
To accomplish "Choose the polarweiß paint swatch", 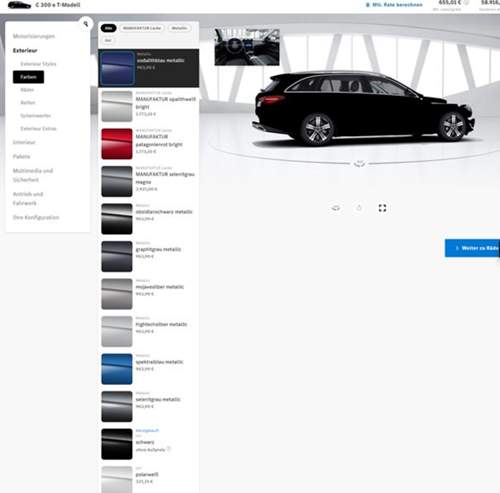I will [117, 479].
